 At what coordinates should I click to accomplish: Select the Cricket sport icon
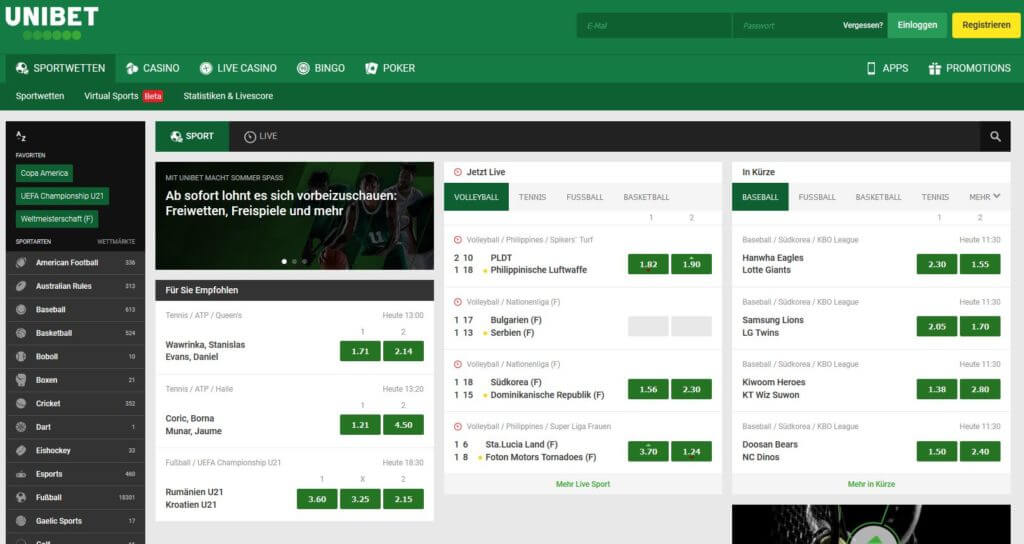pos(21,404)
